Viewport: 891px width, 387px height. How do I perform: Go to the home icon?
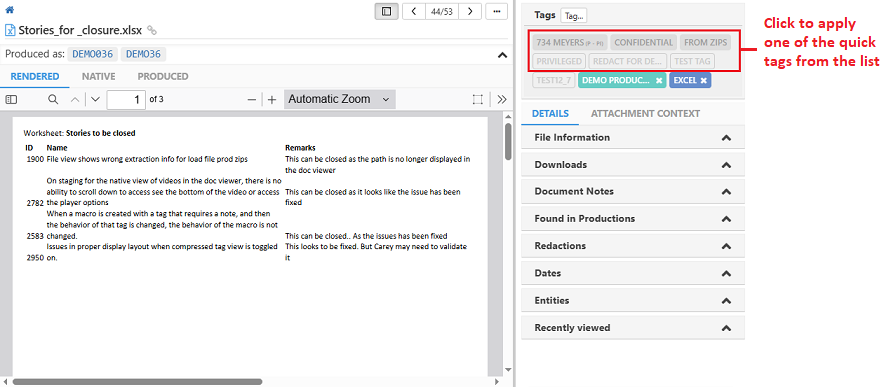click(9, 10)
